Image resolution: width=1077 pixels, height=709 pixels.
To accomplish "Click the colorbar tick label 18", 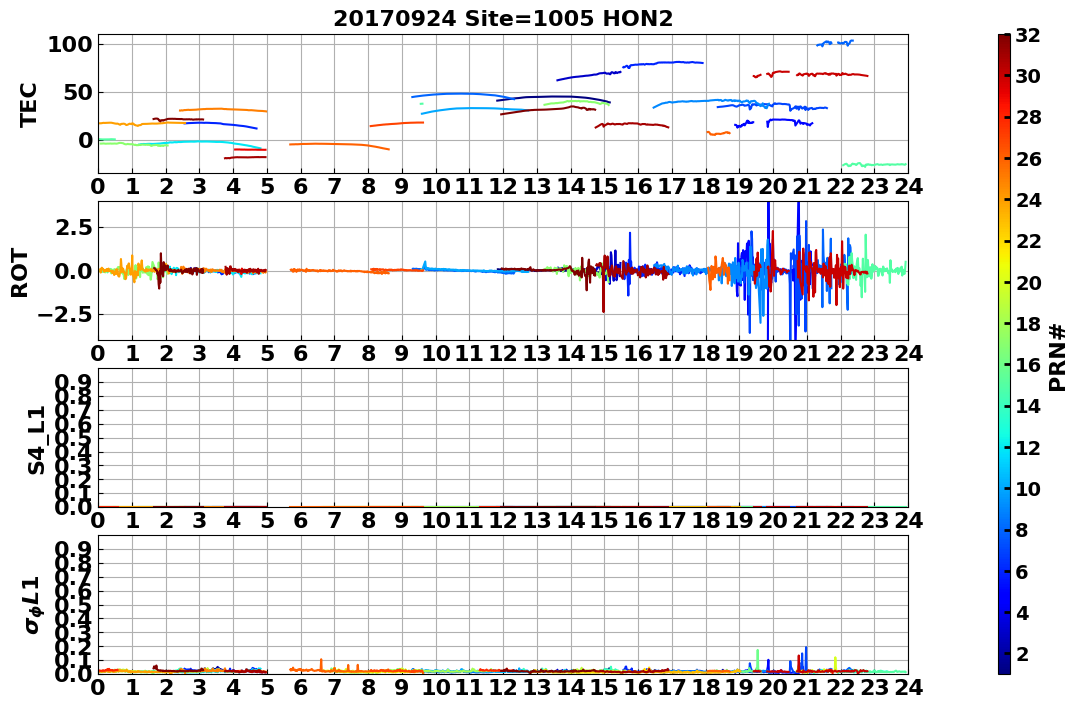I will 1028,324.
